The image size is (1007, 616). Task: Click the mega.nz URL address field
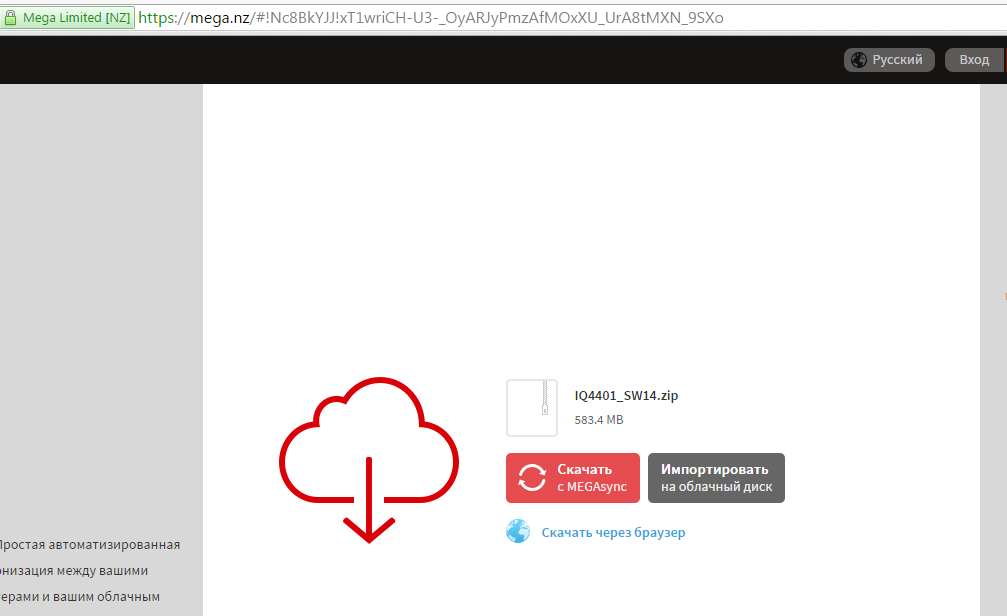(x=430, y=18)
